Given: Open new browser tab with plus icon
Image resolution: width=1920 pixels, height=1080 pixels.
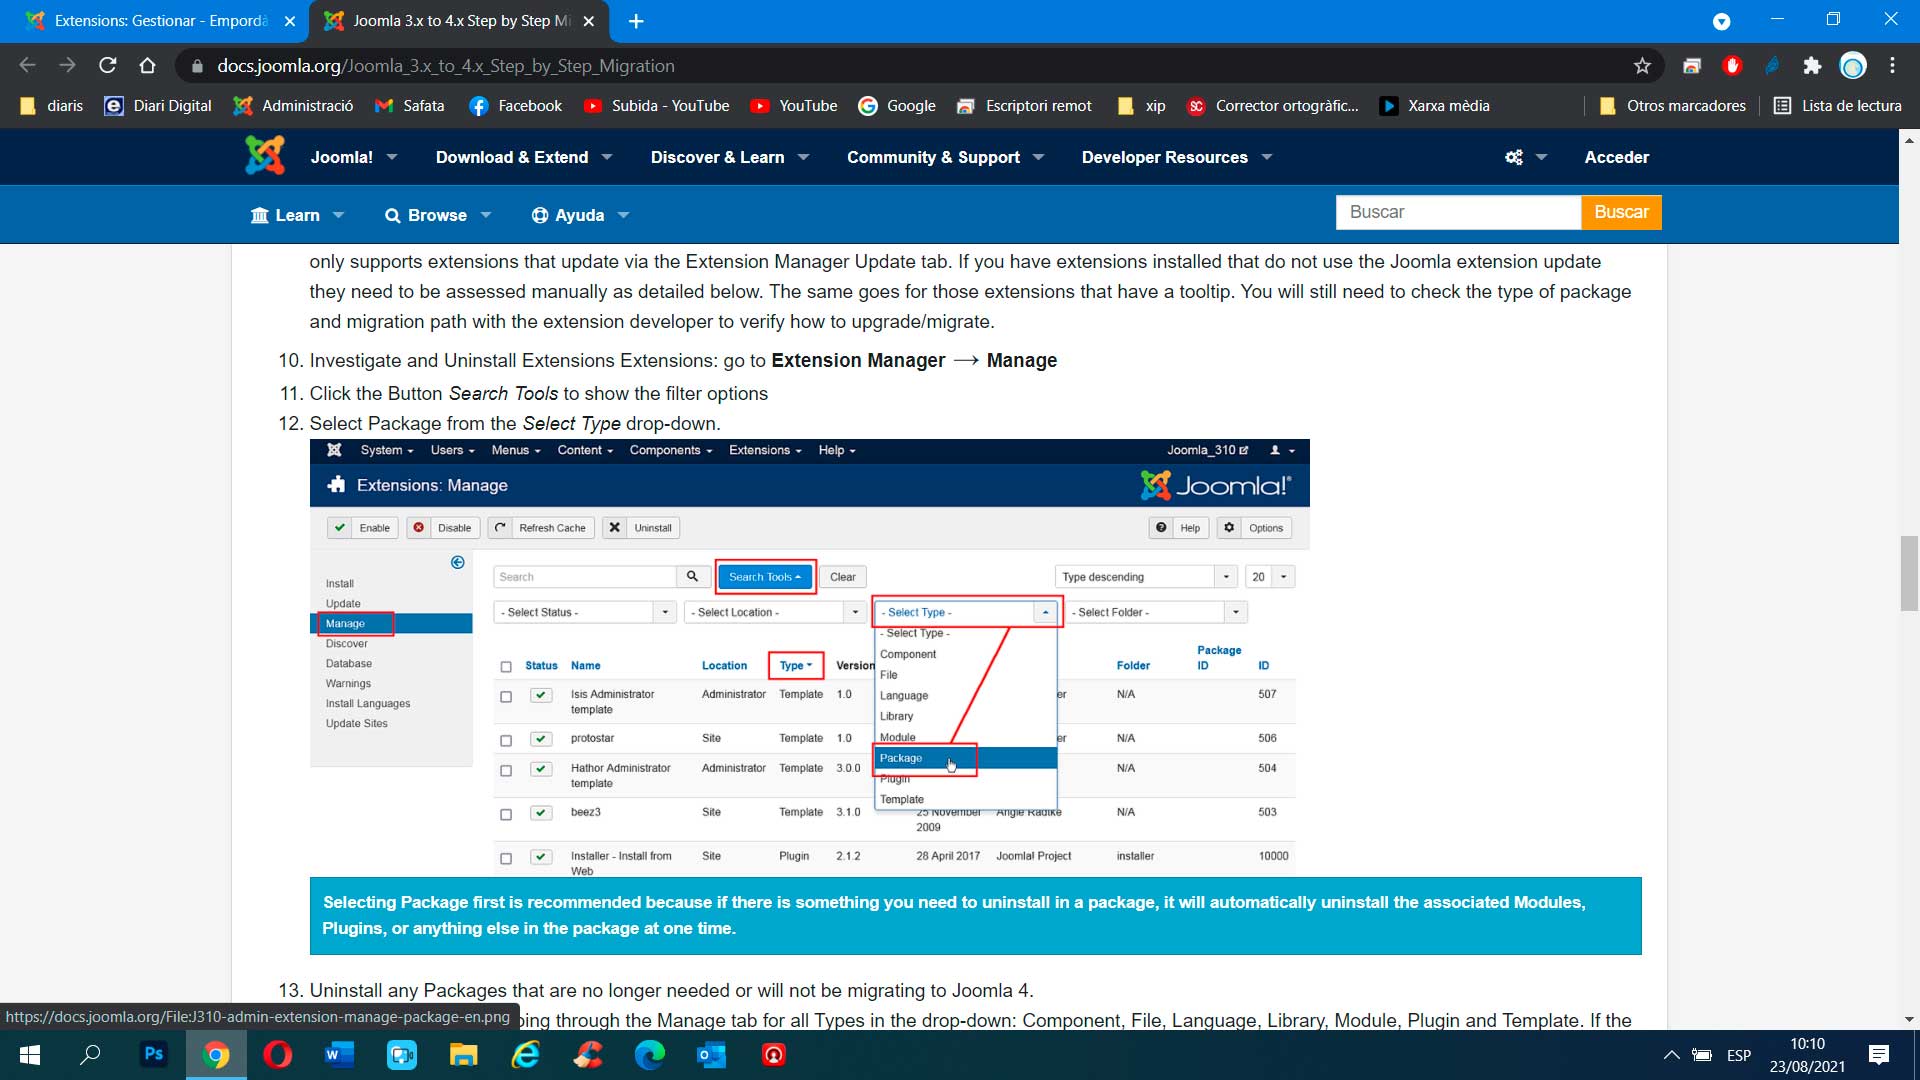Looking at the screenshot, I should click(x=636, y=21).
